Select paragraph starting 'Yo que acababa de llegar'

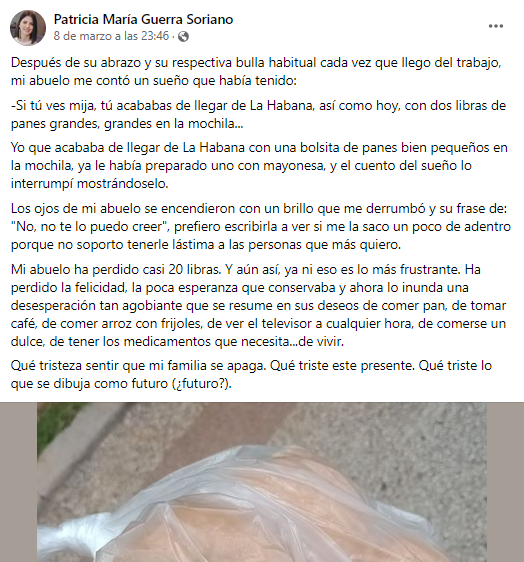click(x=259, y=166)
